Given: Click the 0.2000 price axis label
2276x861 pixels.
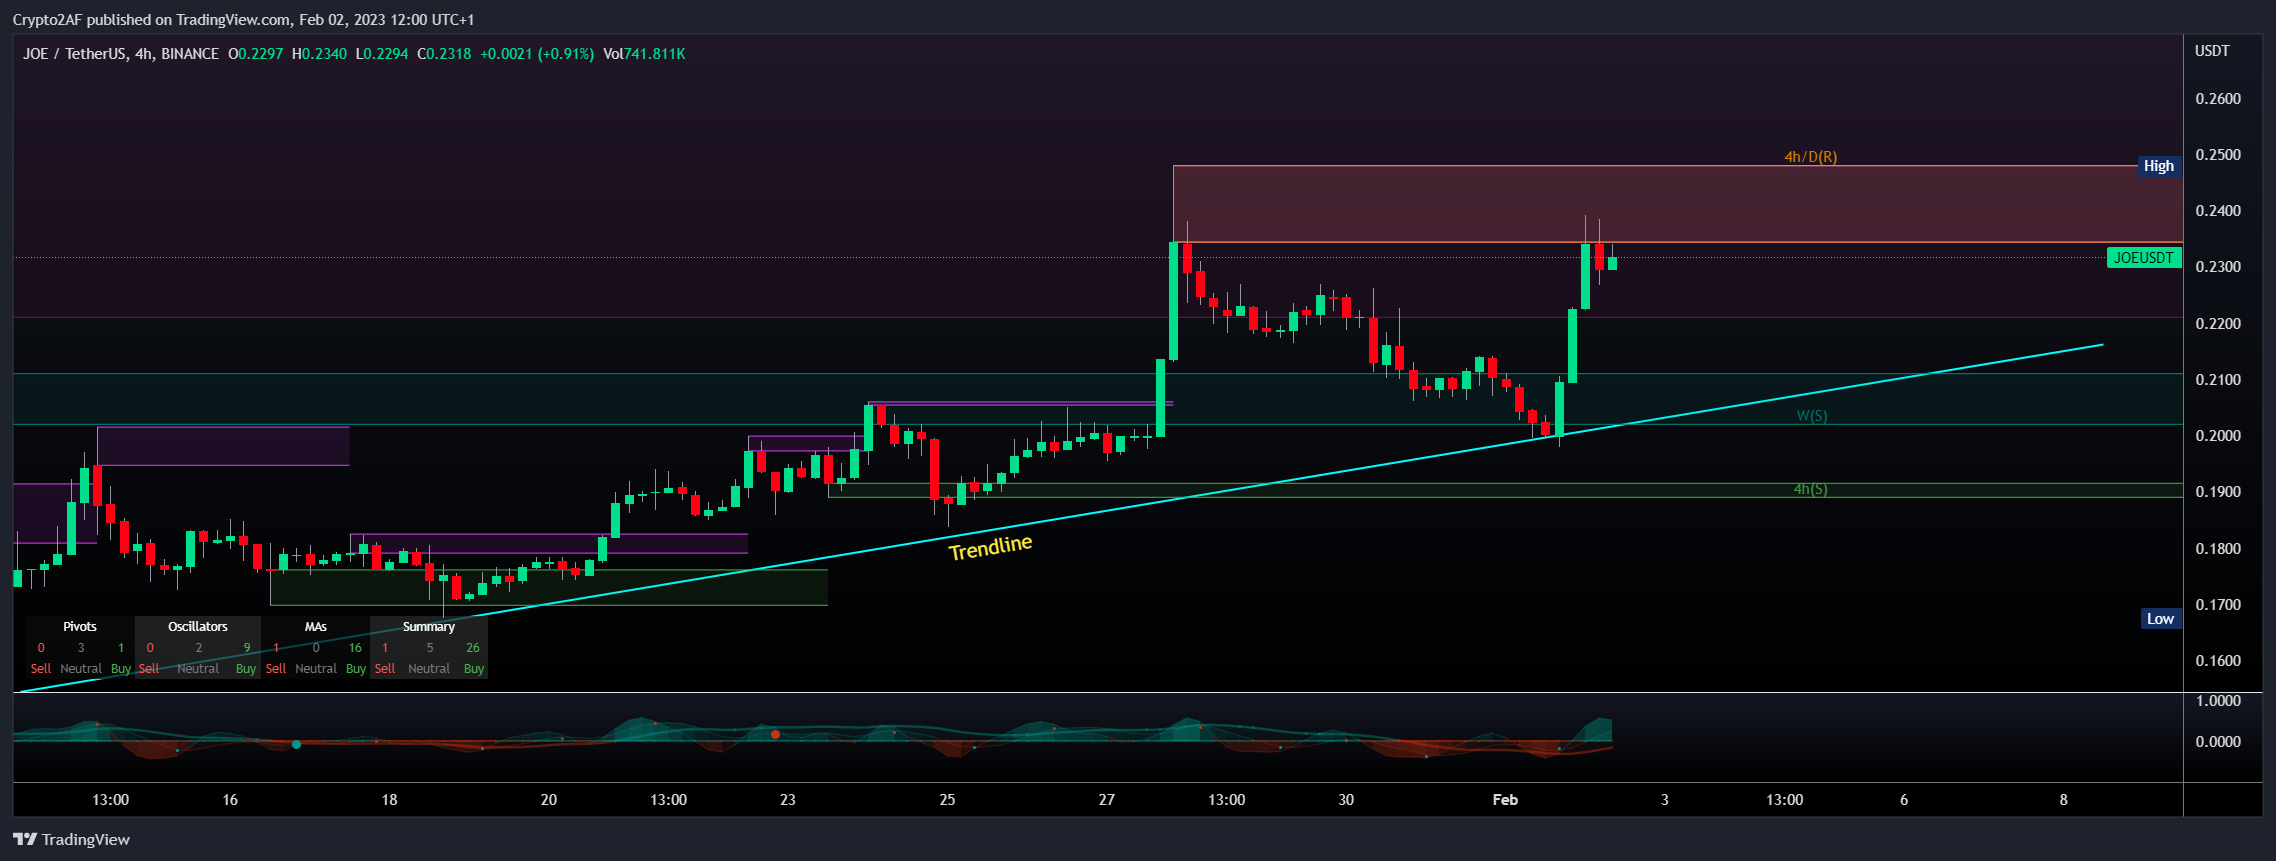Looking at the screenshot, I should (x=2218, y=436).
